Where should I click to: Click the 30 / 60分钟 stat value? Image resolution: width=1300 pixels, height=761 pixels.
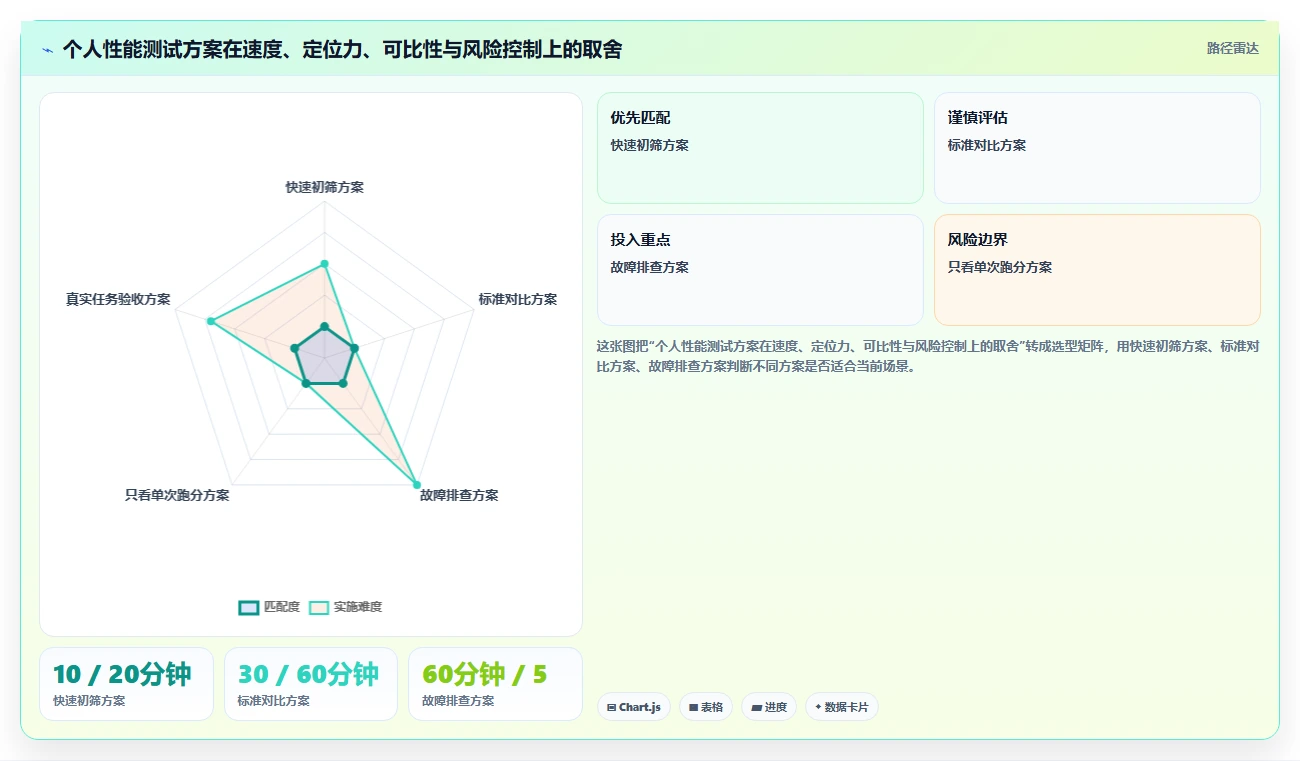(x=308, y=674)
